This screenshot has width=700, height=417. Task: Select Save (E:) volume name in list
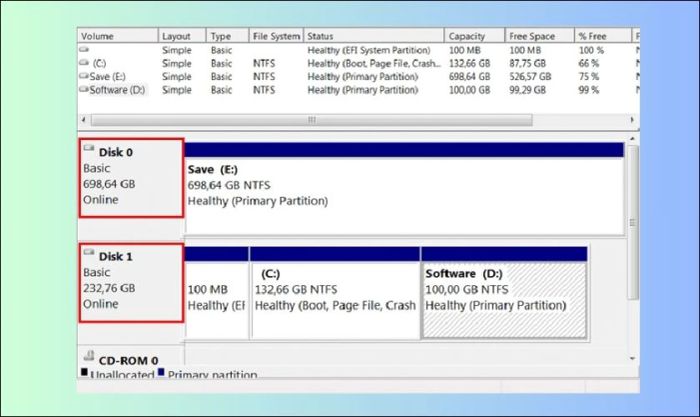108,77
